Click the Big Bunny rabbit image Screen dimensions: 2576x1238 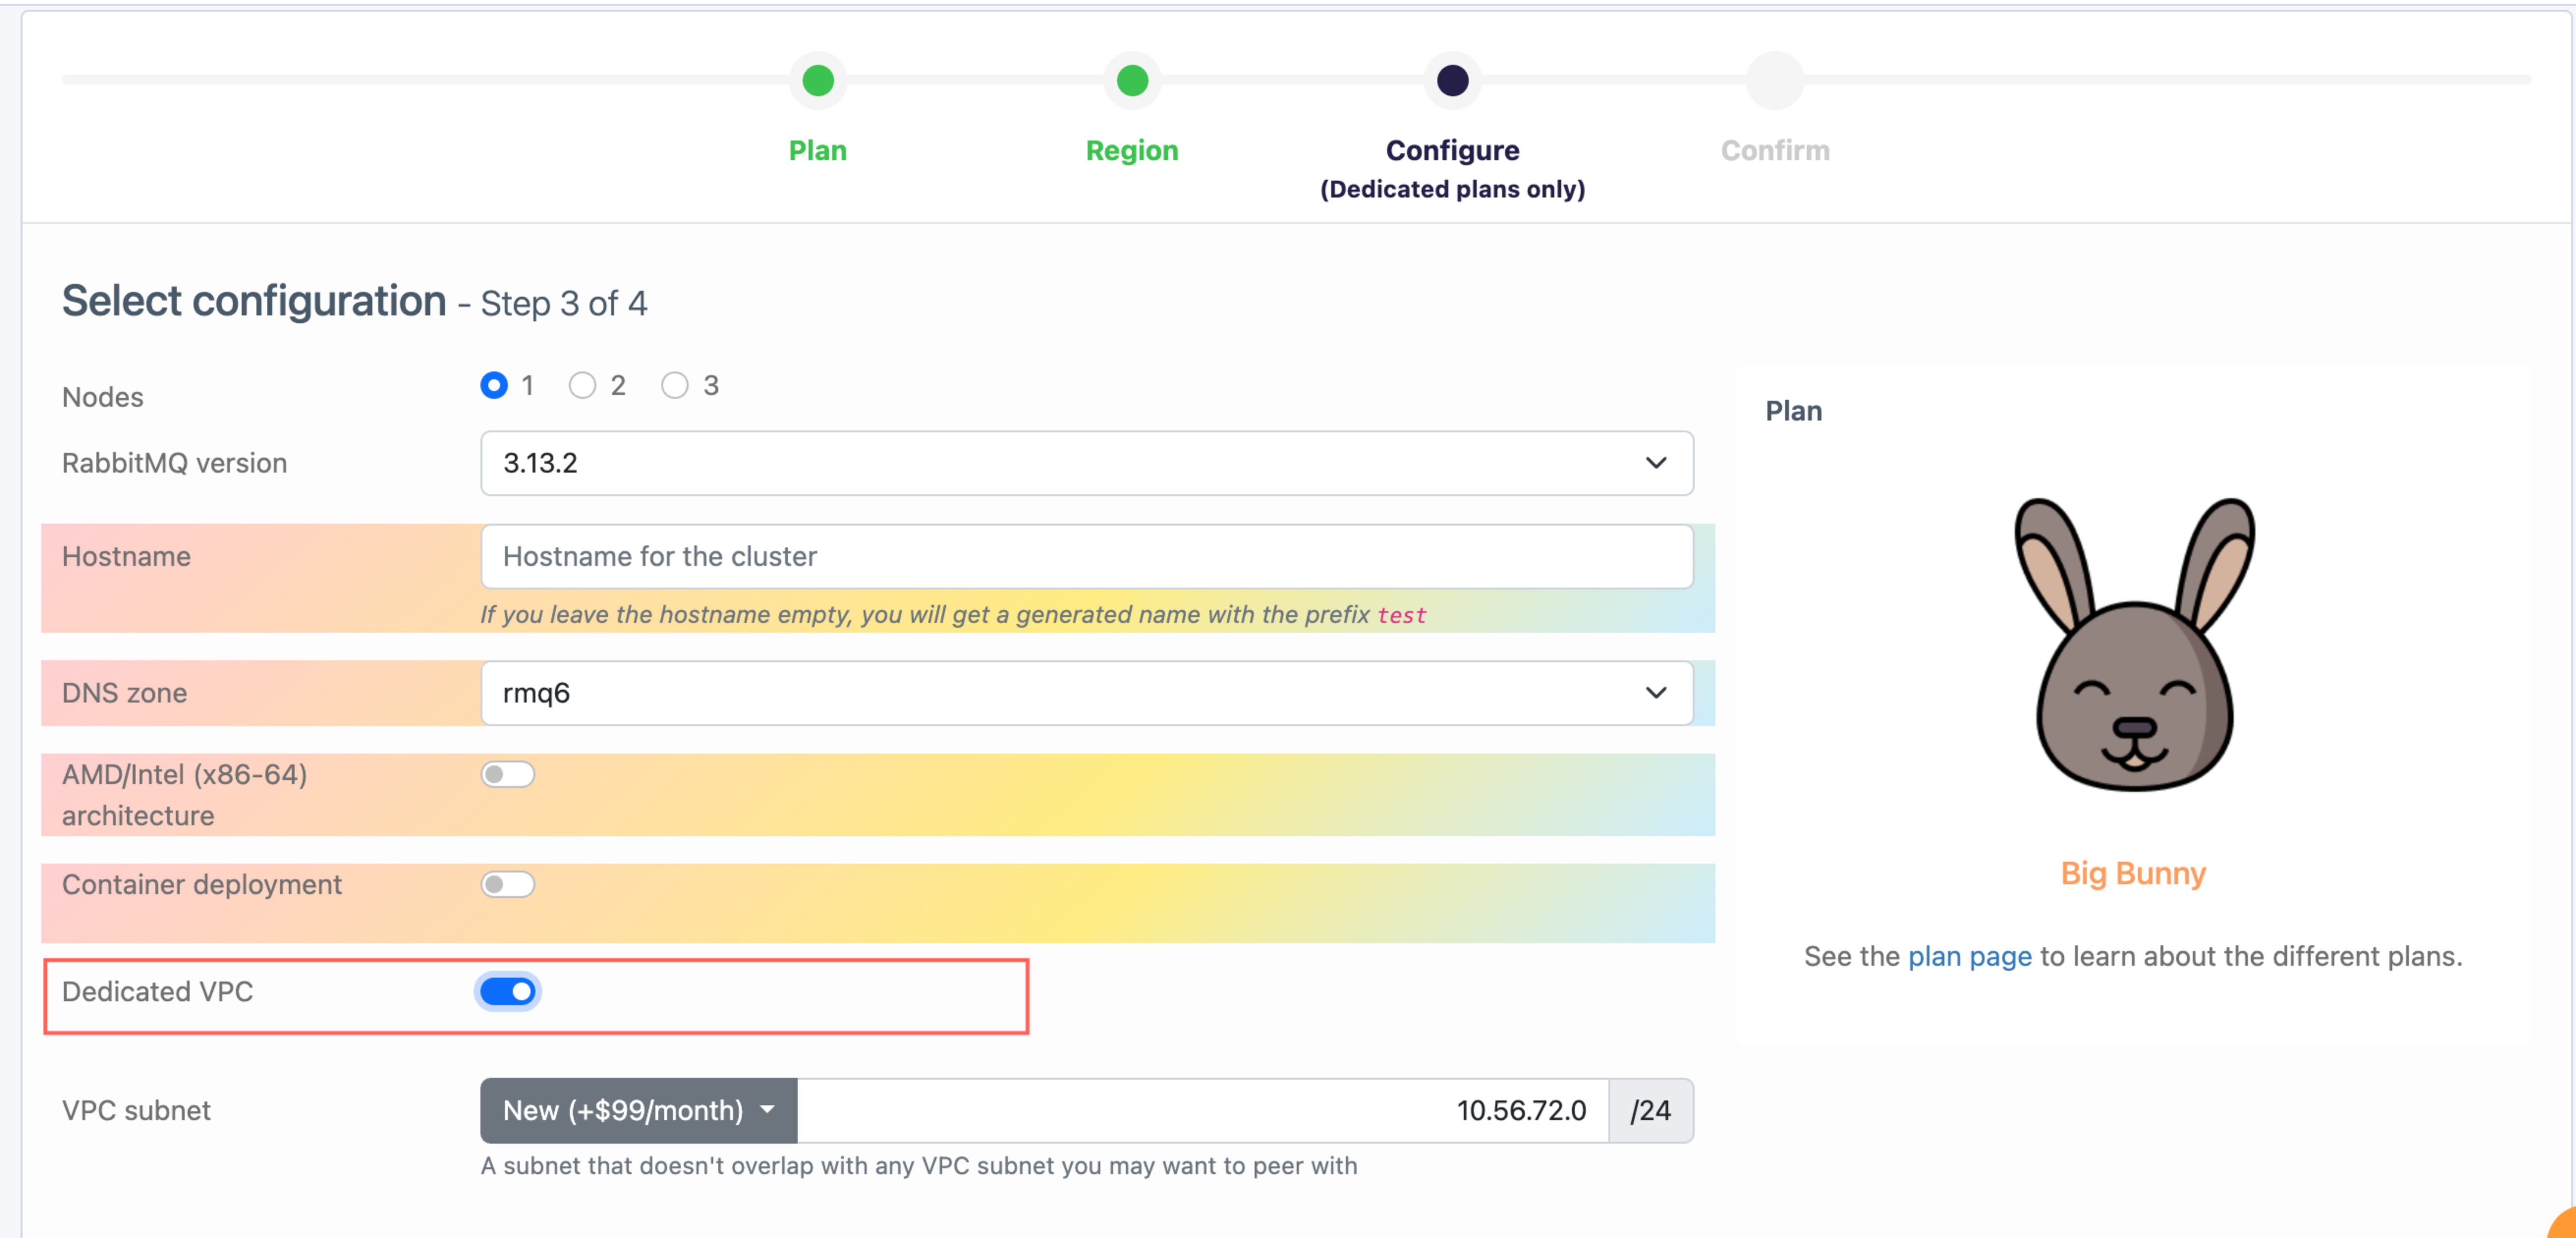tap(2134, 644)
